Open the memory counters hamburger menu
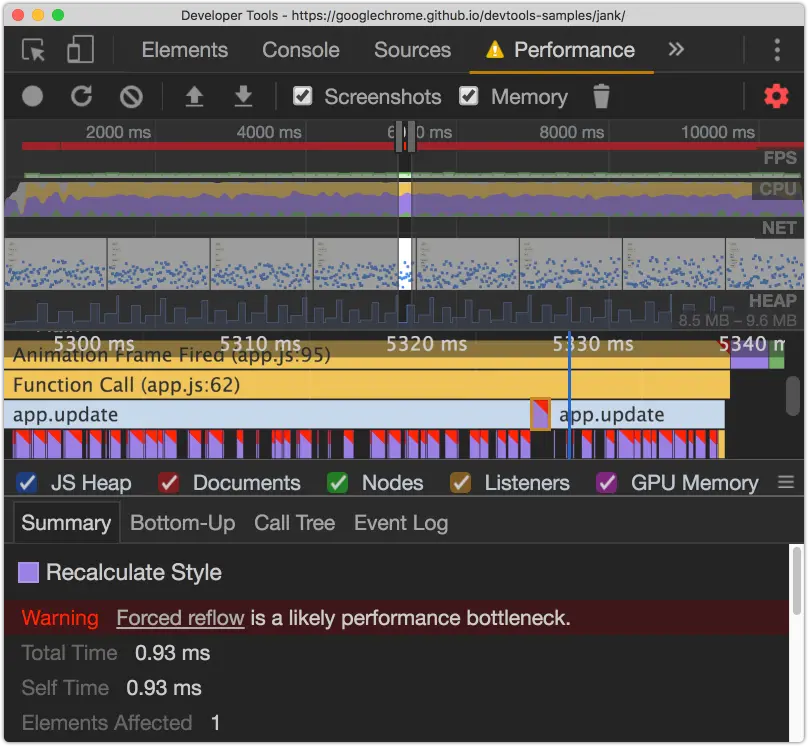This screenshot has height=746, width=808. pyautogui.click(x=786, y=483)
